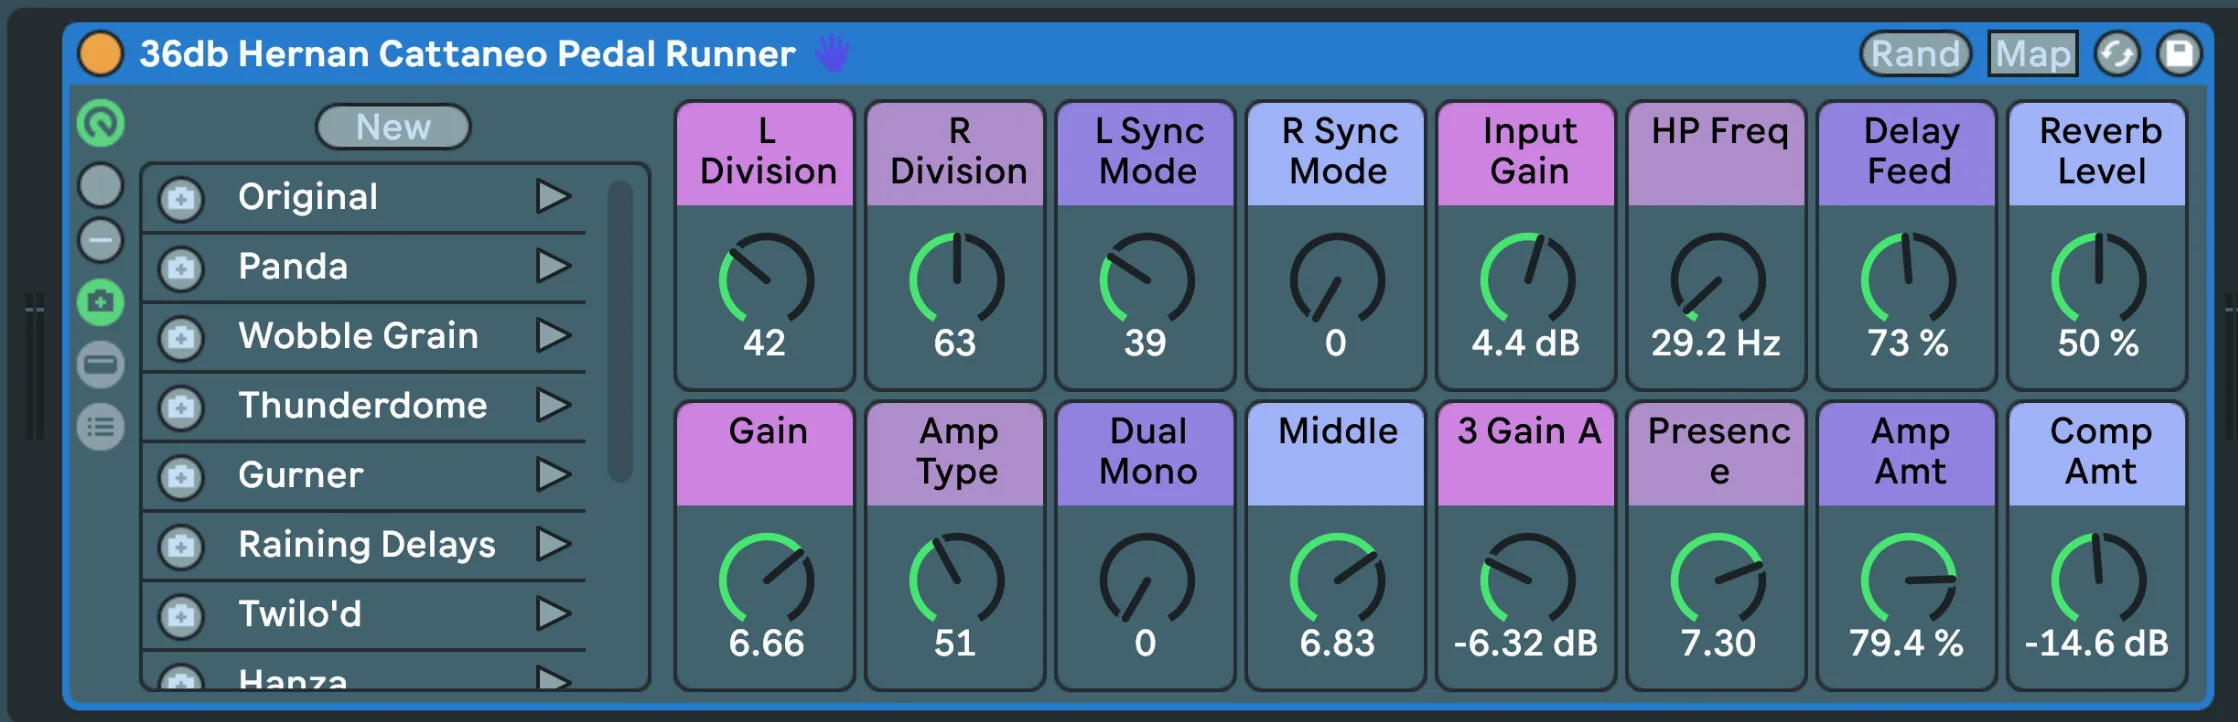Click the Reverb Level macro knob
2238x722 pixels.
point(2098,280)
